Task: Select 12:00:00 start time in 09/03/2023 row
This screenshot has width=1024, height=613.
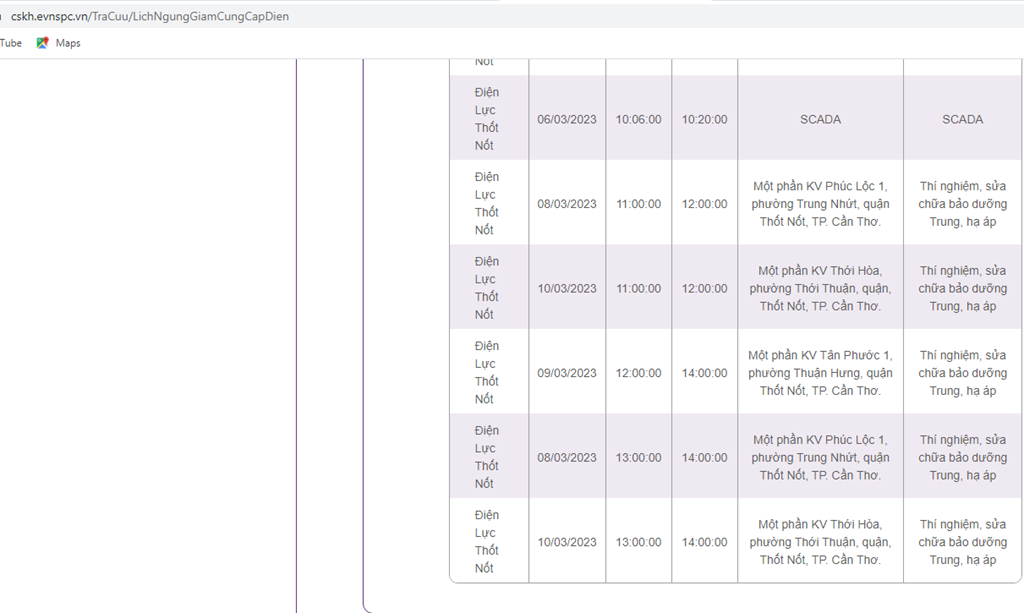Action: [x=638, y=373]
